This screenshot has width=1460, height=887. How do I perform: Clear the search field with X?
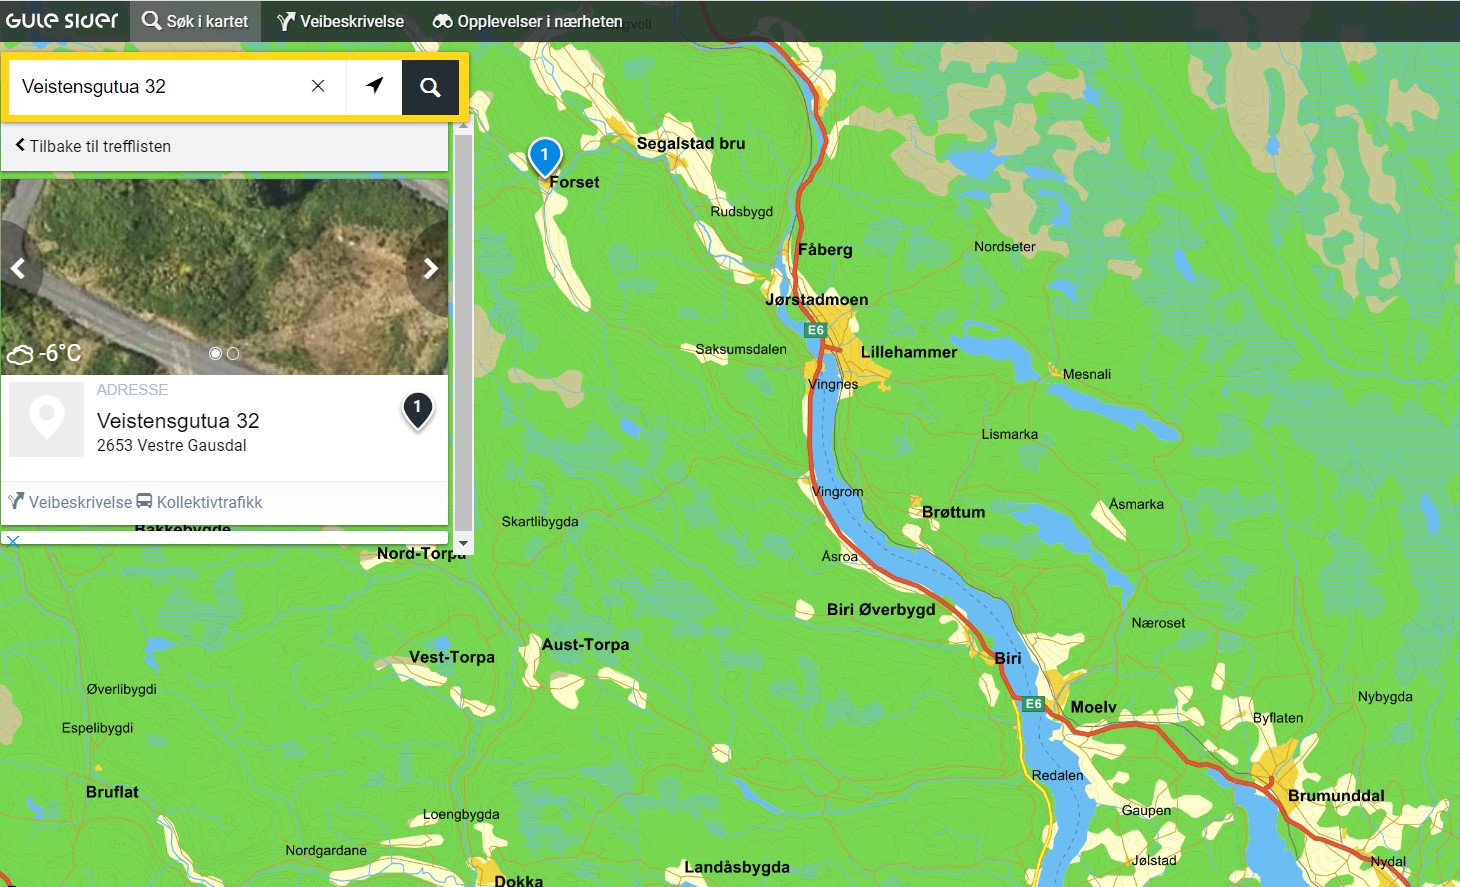point(318,86)
